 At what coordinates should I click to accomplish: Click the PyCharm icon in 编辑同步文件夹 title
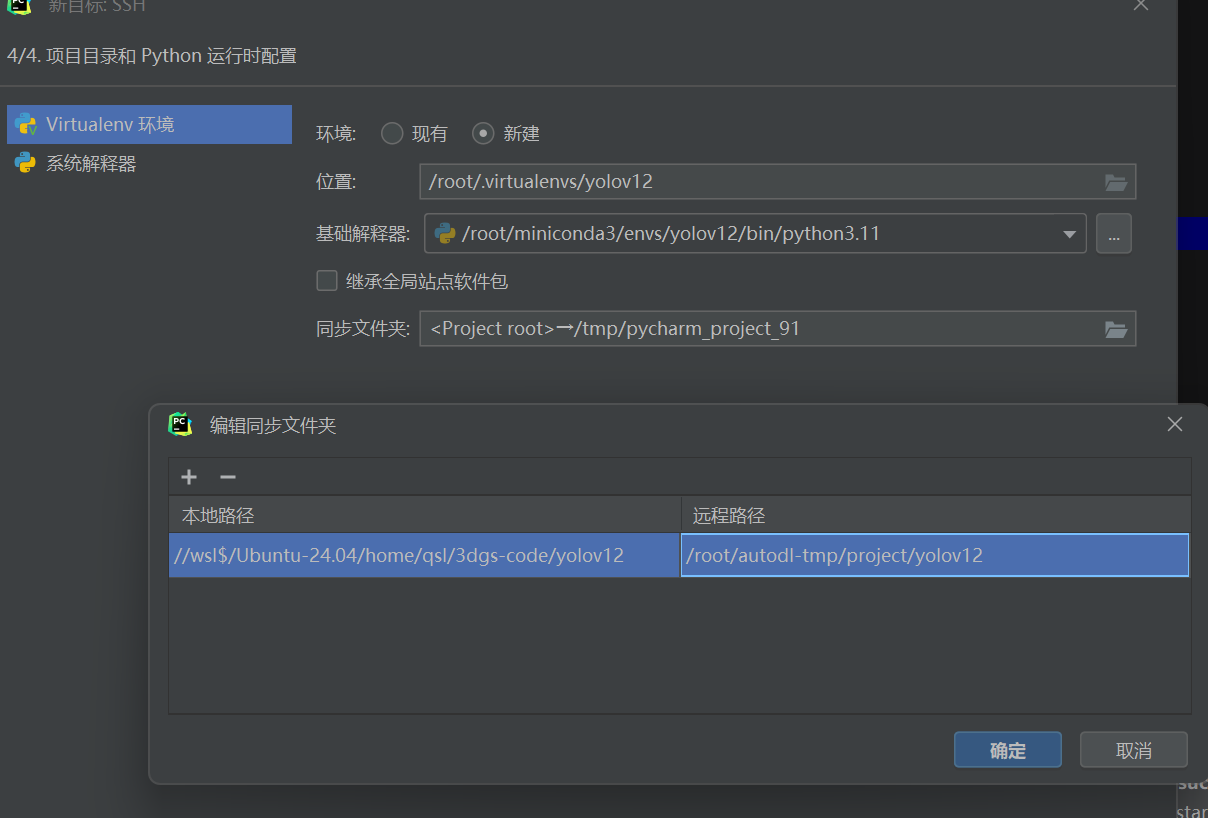click(180, 424)
